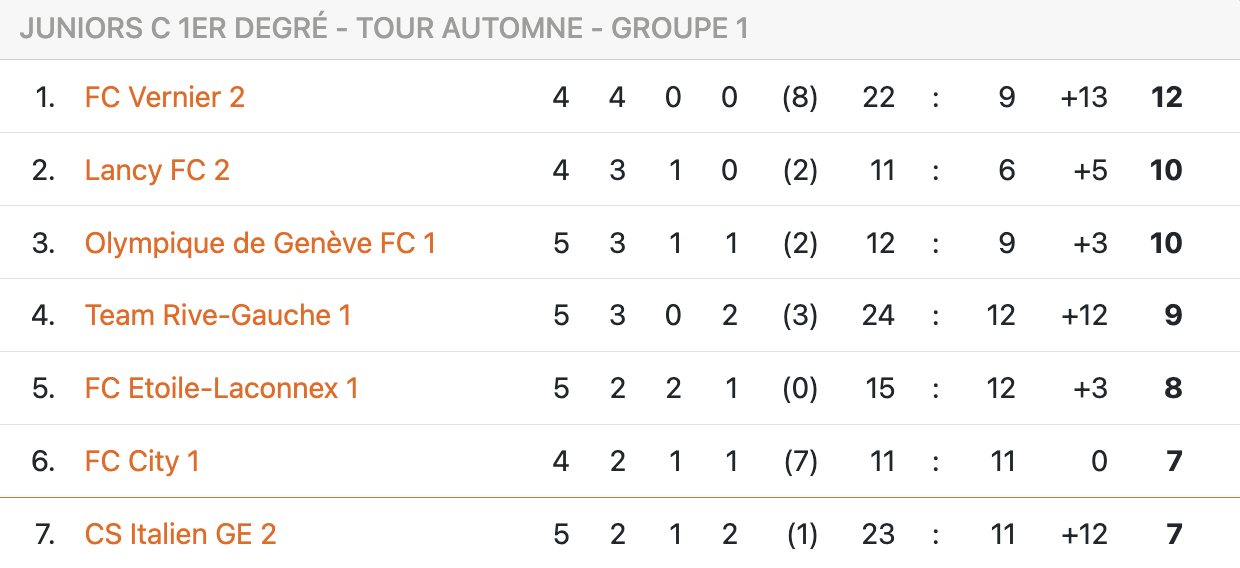
Task: Click rank number 7. beside CS Italien
Action: tap(44, 534)
